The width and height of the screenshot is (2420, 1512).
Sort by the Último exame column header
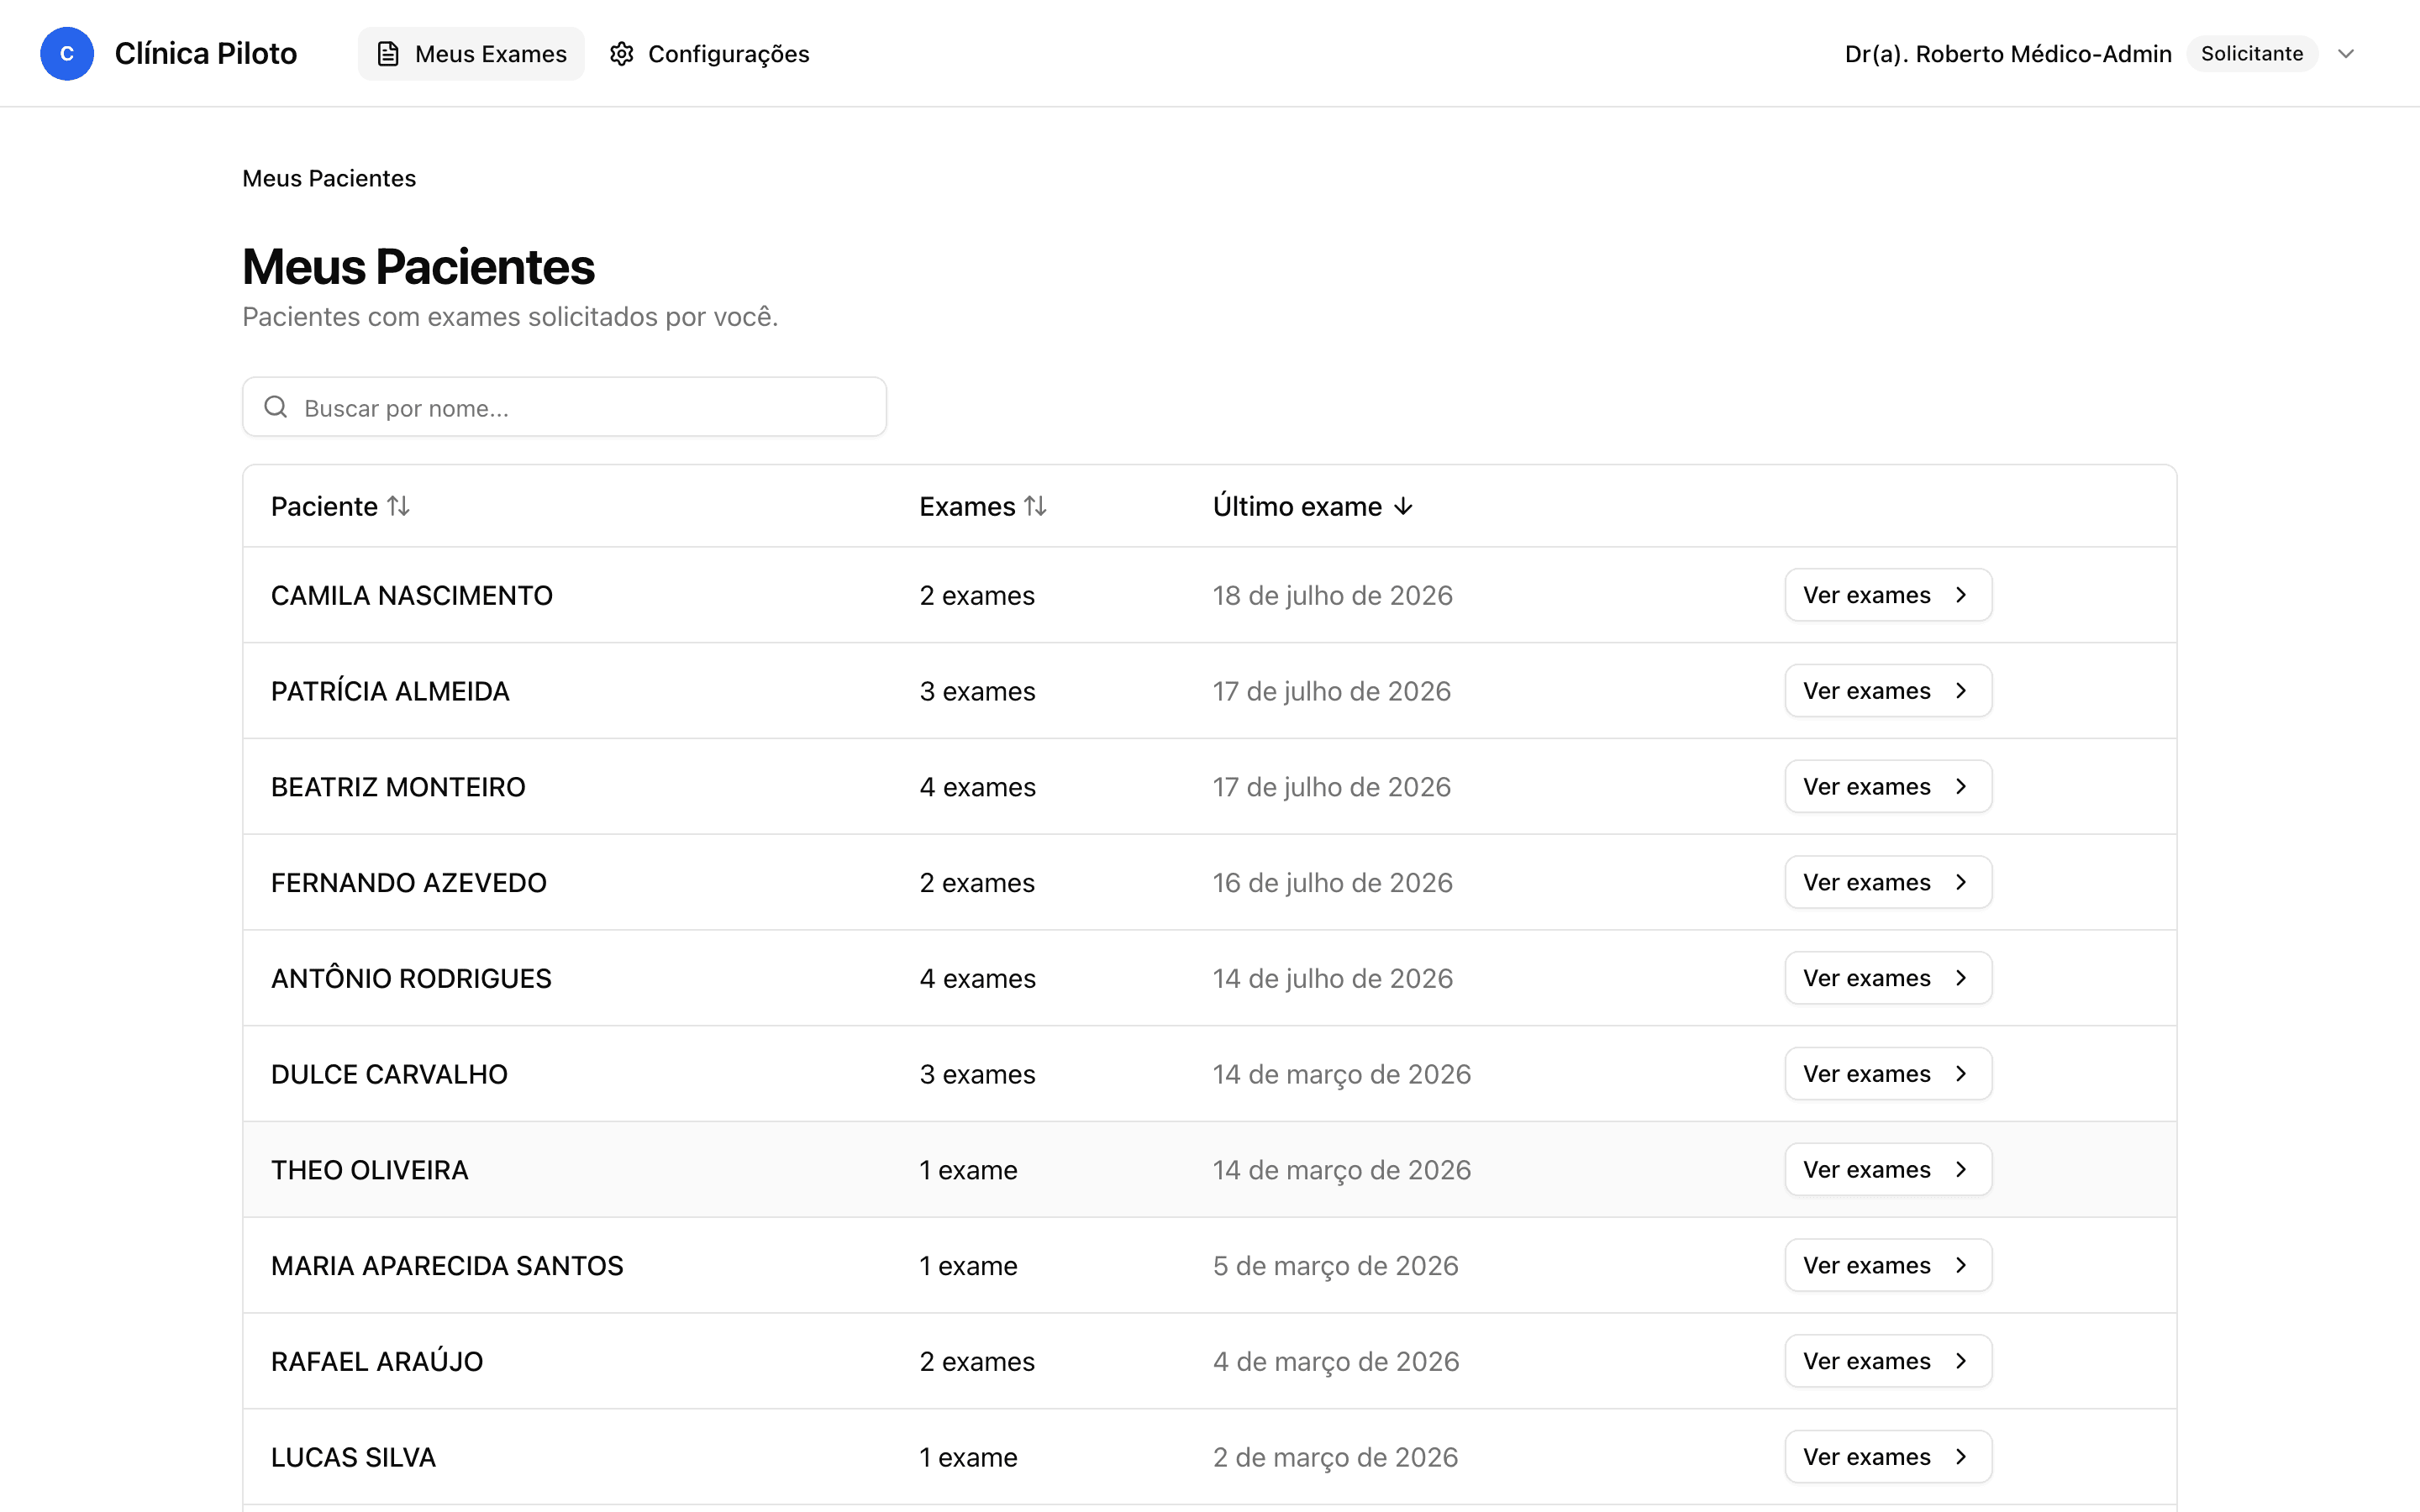(1313, 506)
